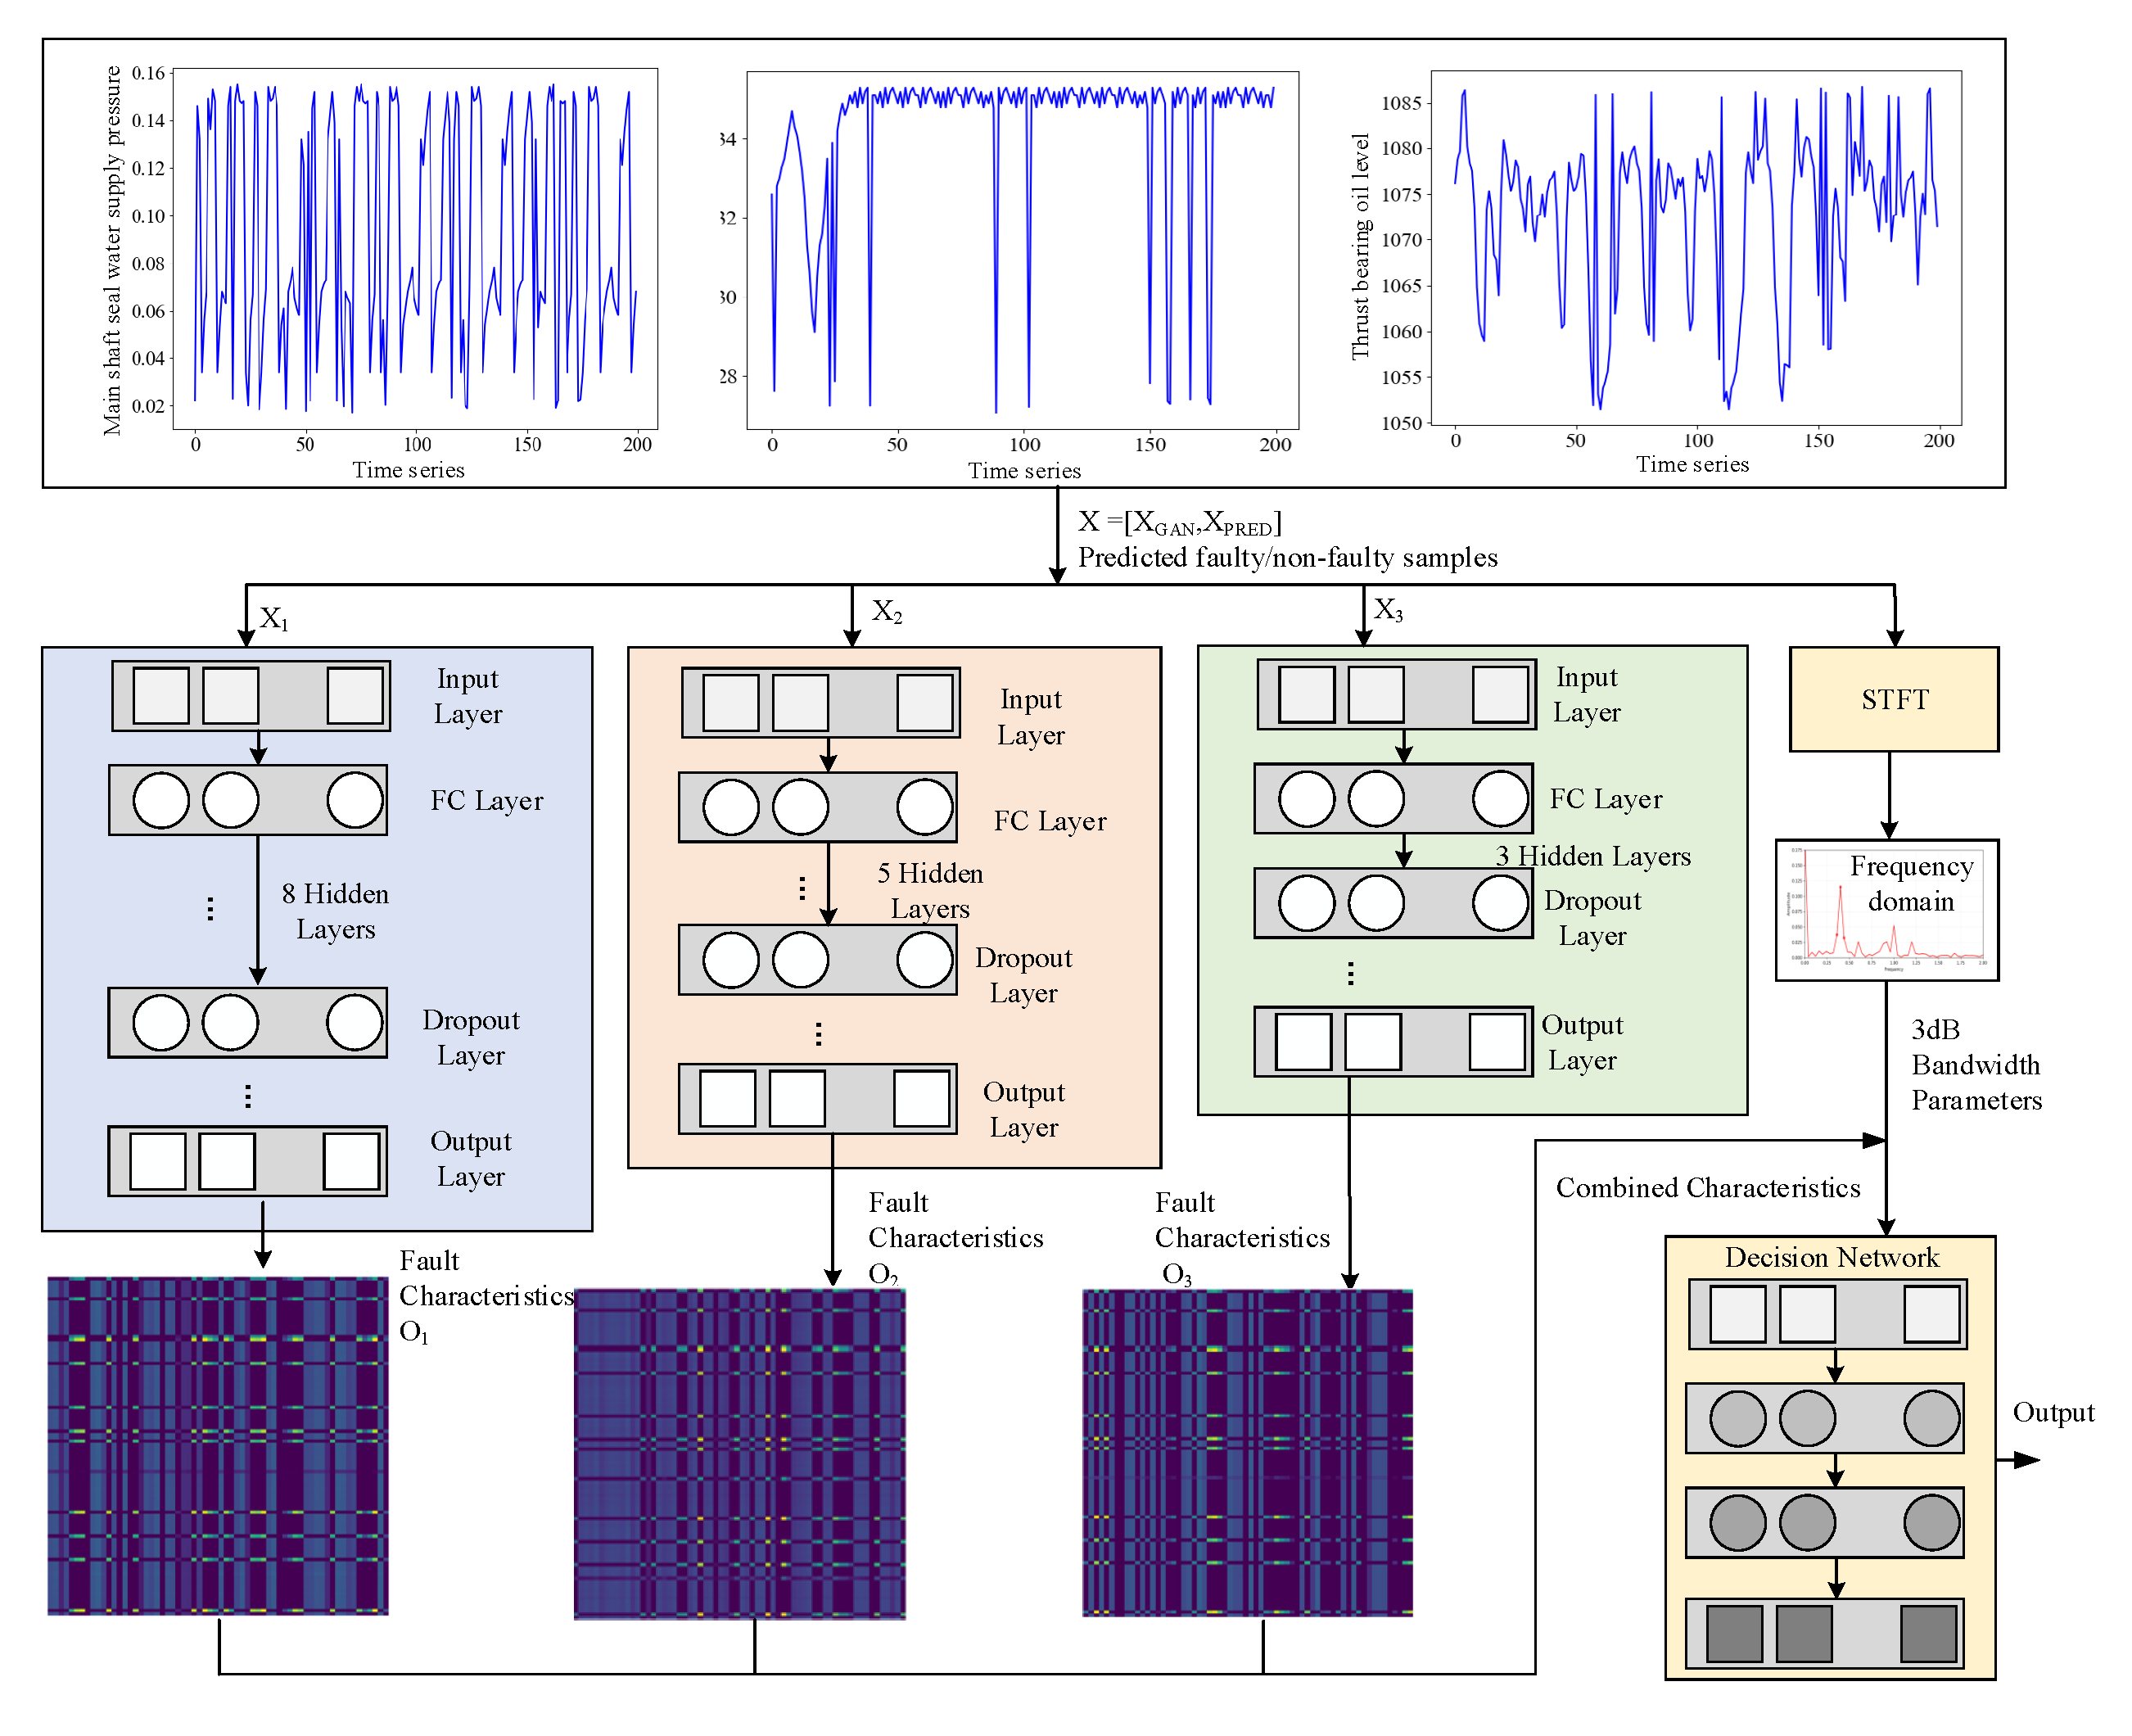Click the Combined Characteristics label

pyautogui.click(x=1707, y=1188)
